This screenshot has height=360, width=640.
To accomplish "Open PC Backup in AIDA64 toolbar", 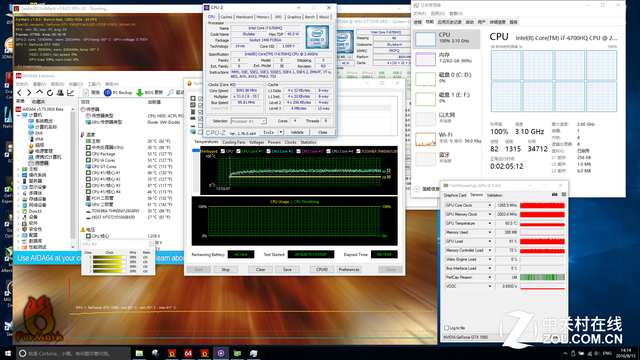I will coord(118,93).
